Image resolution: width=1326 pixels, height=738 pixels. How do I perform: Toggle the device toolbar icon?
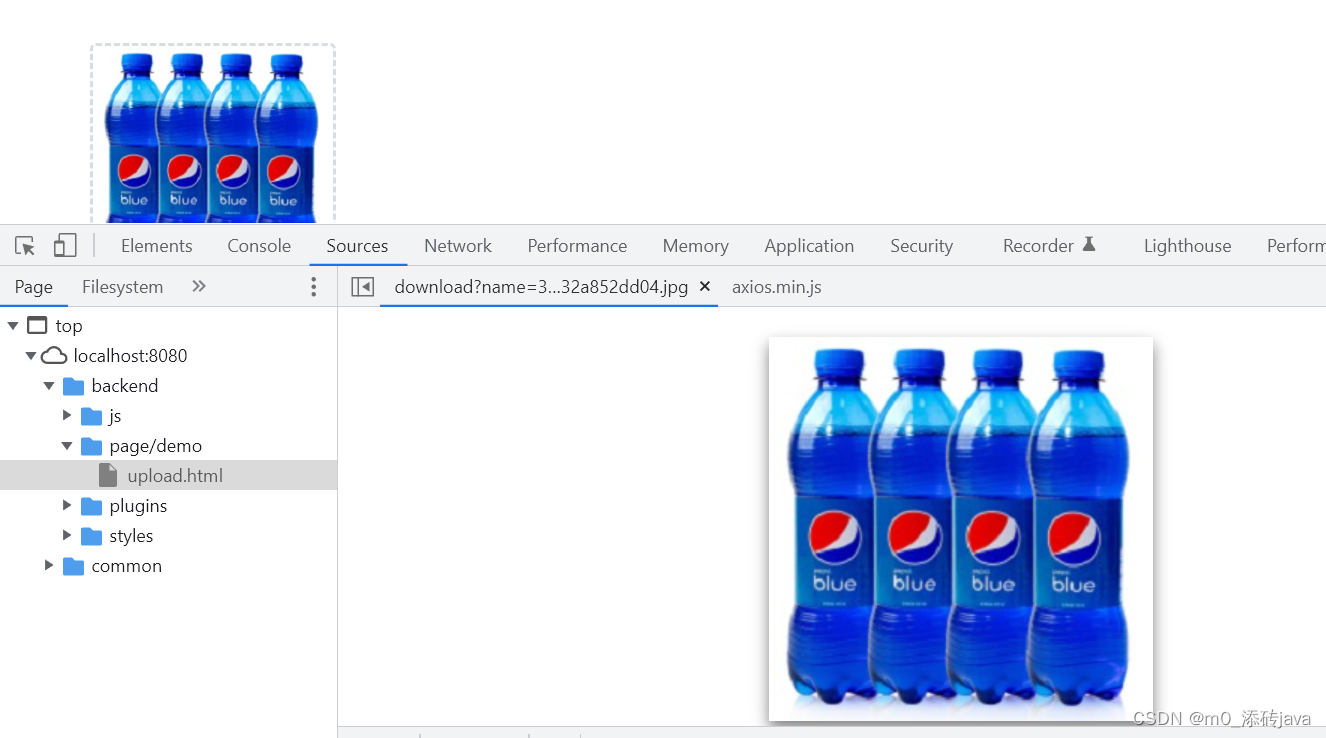tap(65, 246)
